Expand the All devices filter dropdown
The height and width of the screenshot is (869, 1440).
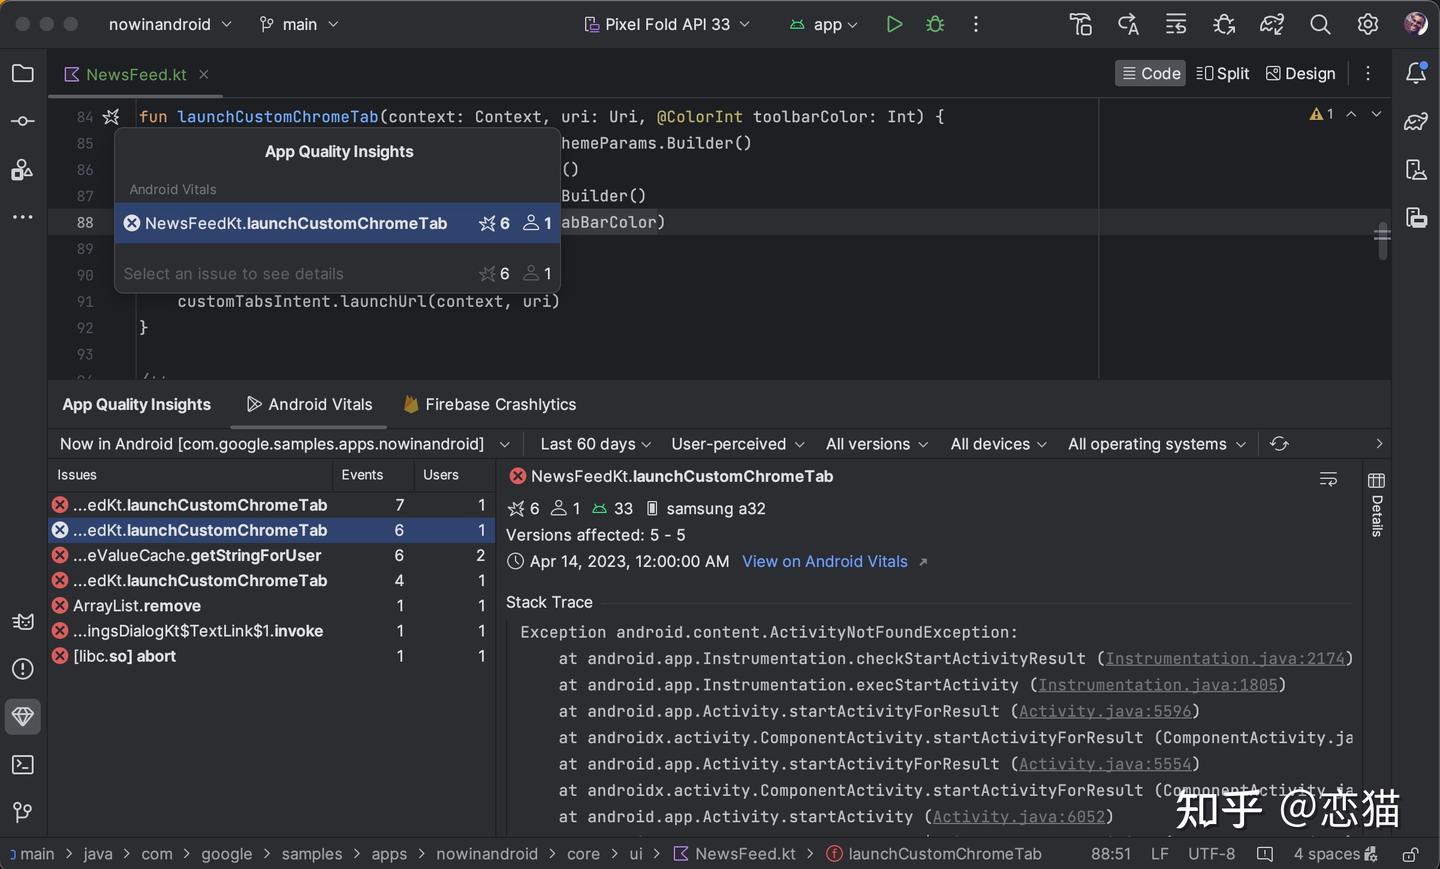point(999,444)
